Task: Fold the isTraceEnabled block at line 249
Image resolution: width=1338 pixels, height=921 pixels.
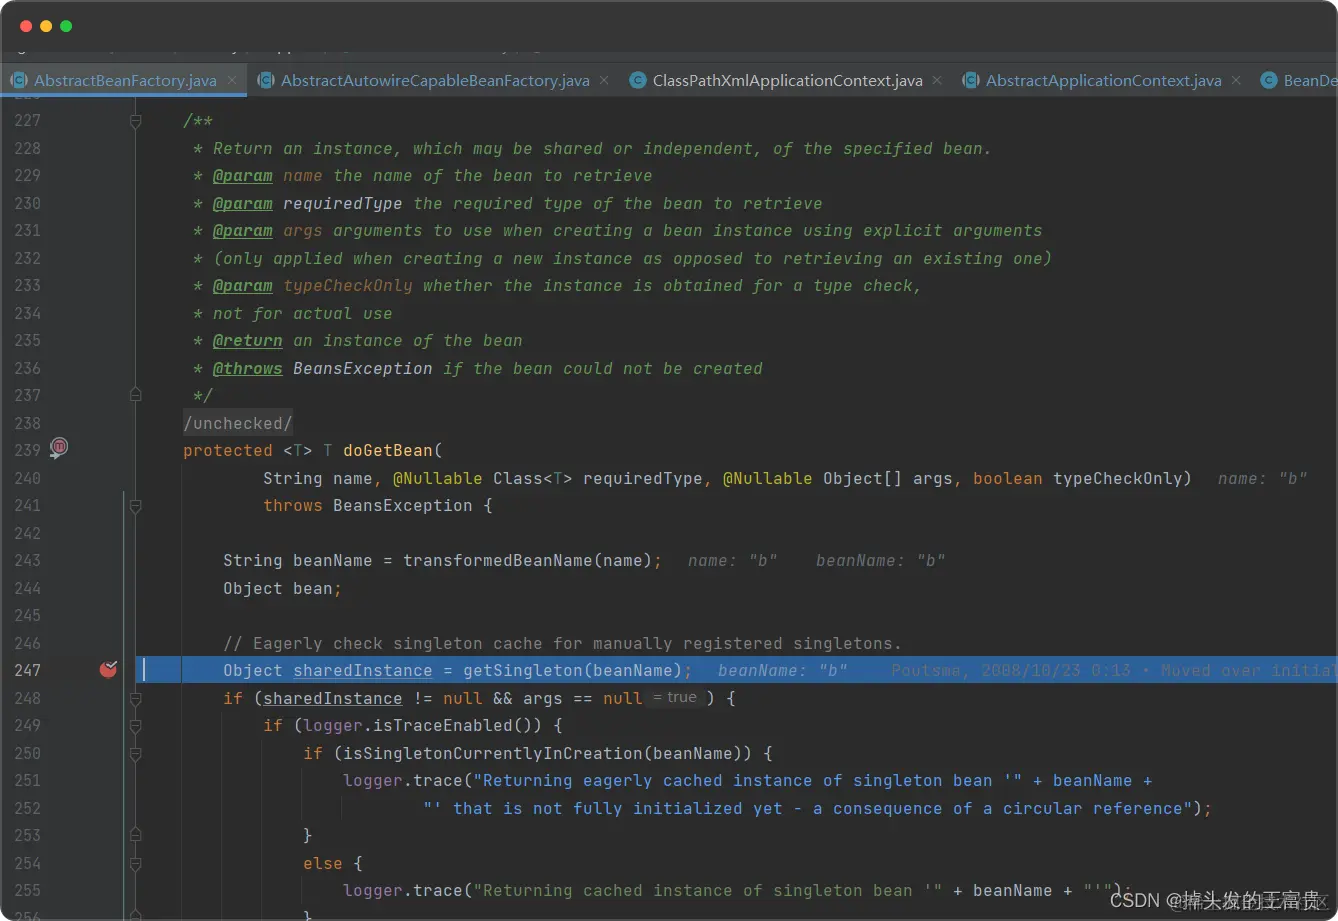Action: [135, 726]
